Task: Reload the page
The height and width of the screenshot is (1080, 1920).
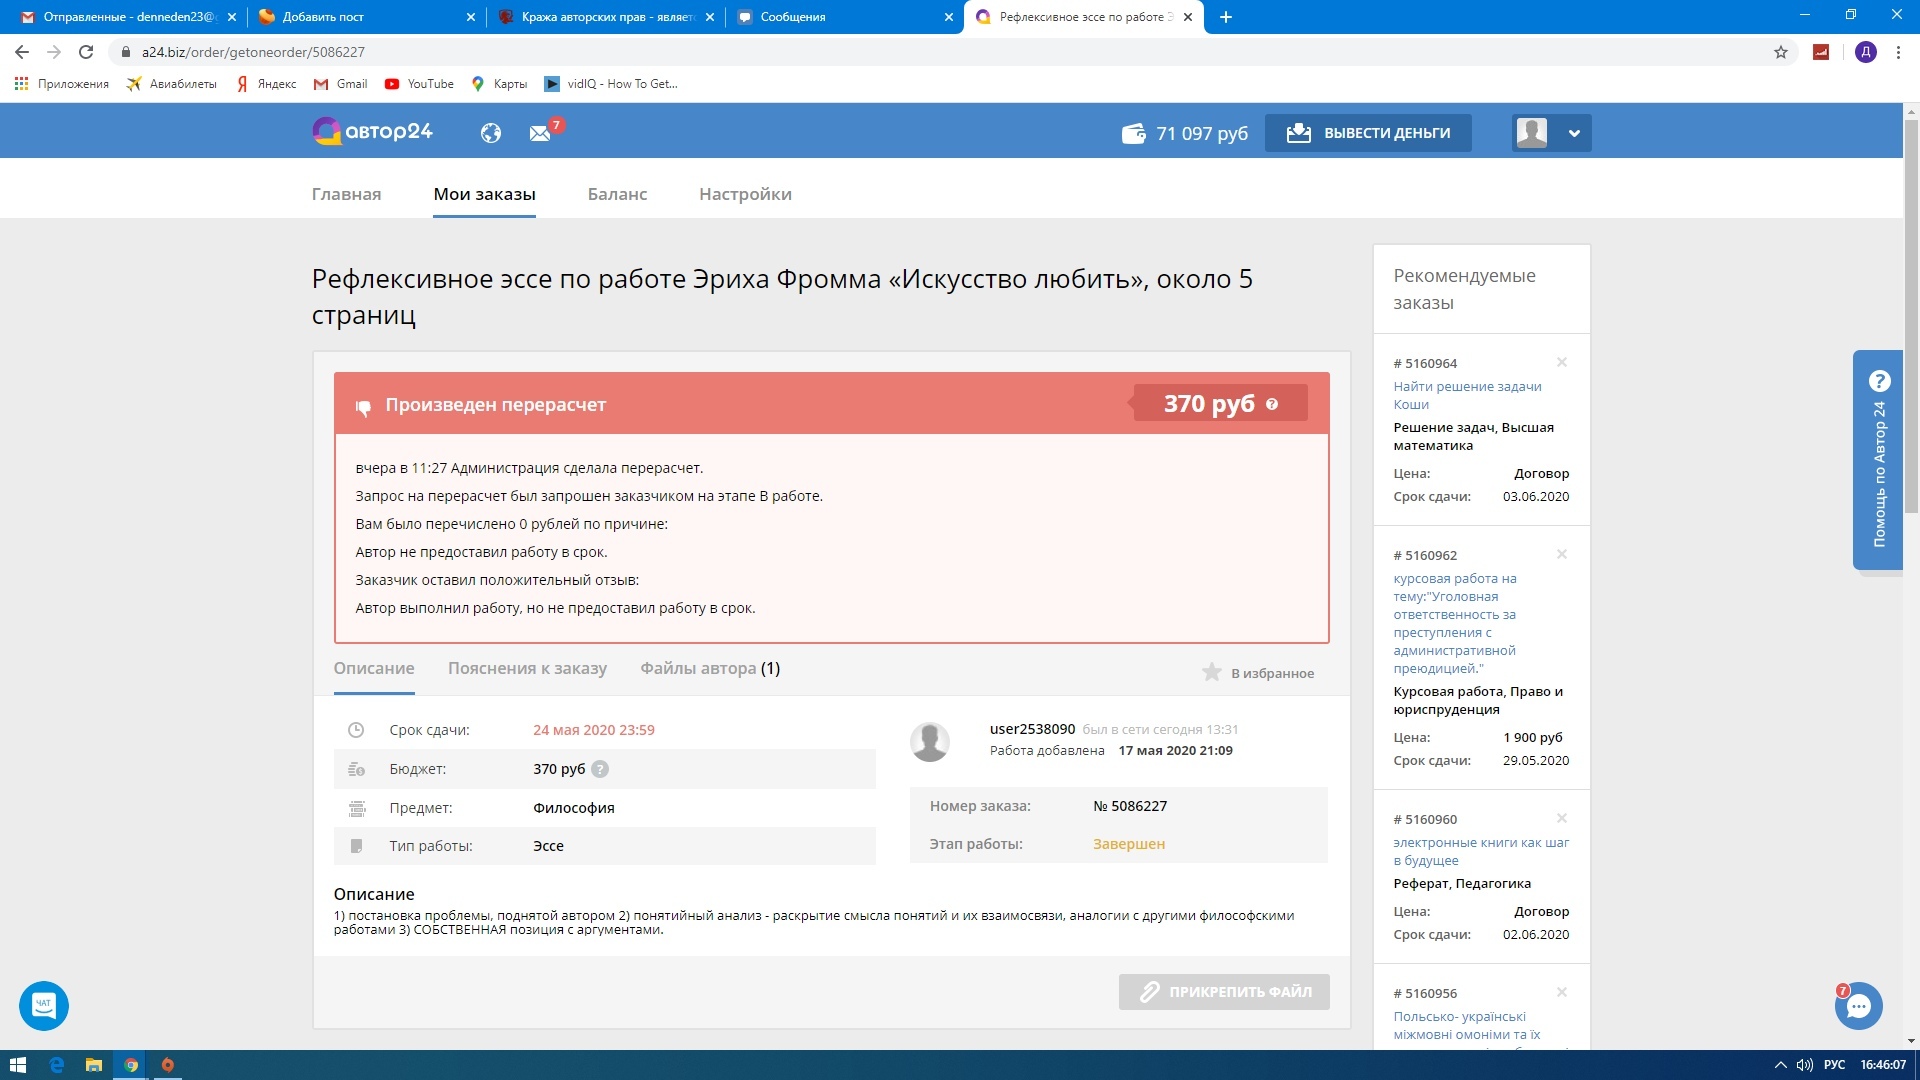Action: tap(86, 52)
